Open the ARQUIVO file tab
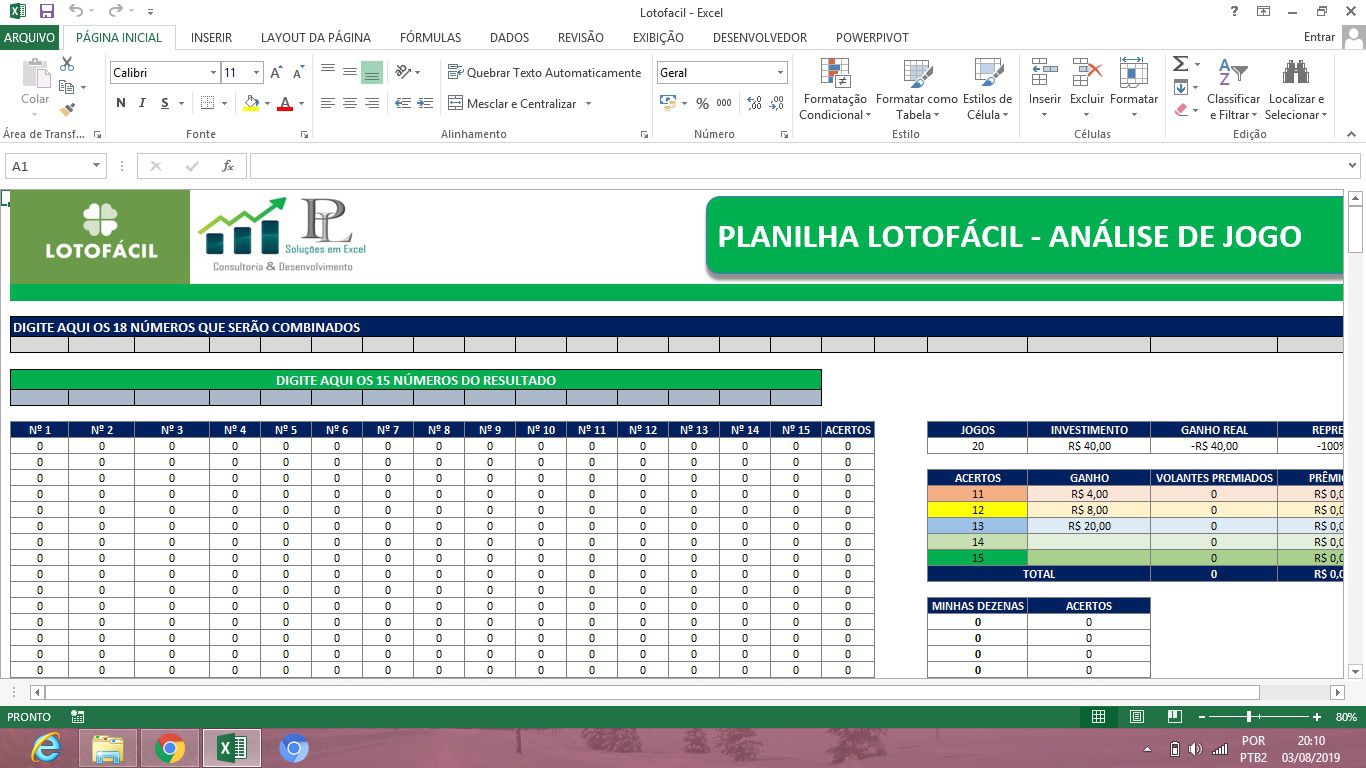The image size is (1366, 768). [29, 37]
